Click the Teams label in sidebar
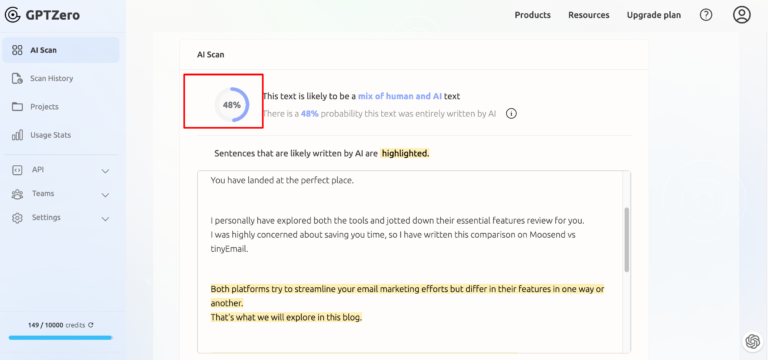 (x=43, y=193)
